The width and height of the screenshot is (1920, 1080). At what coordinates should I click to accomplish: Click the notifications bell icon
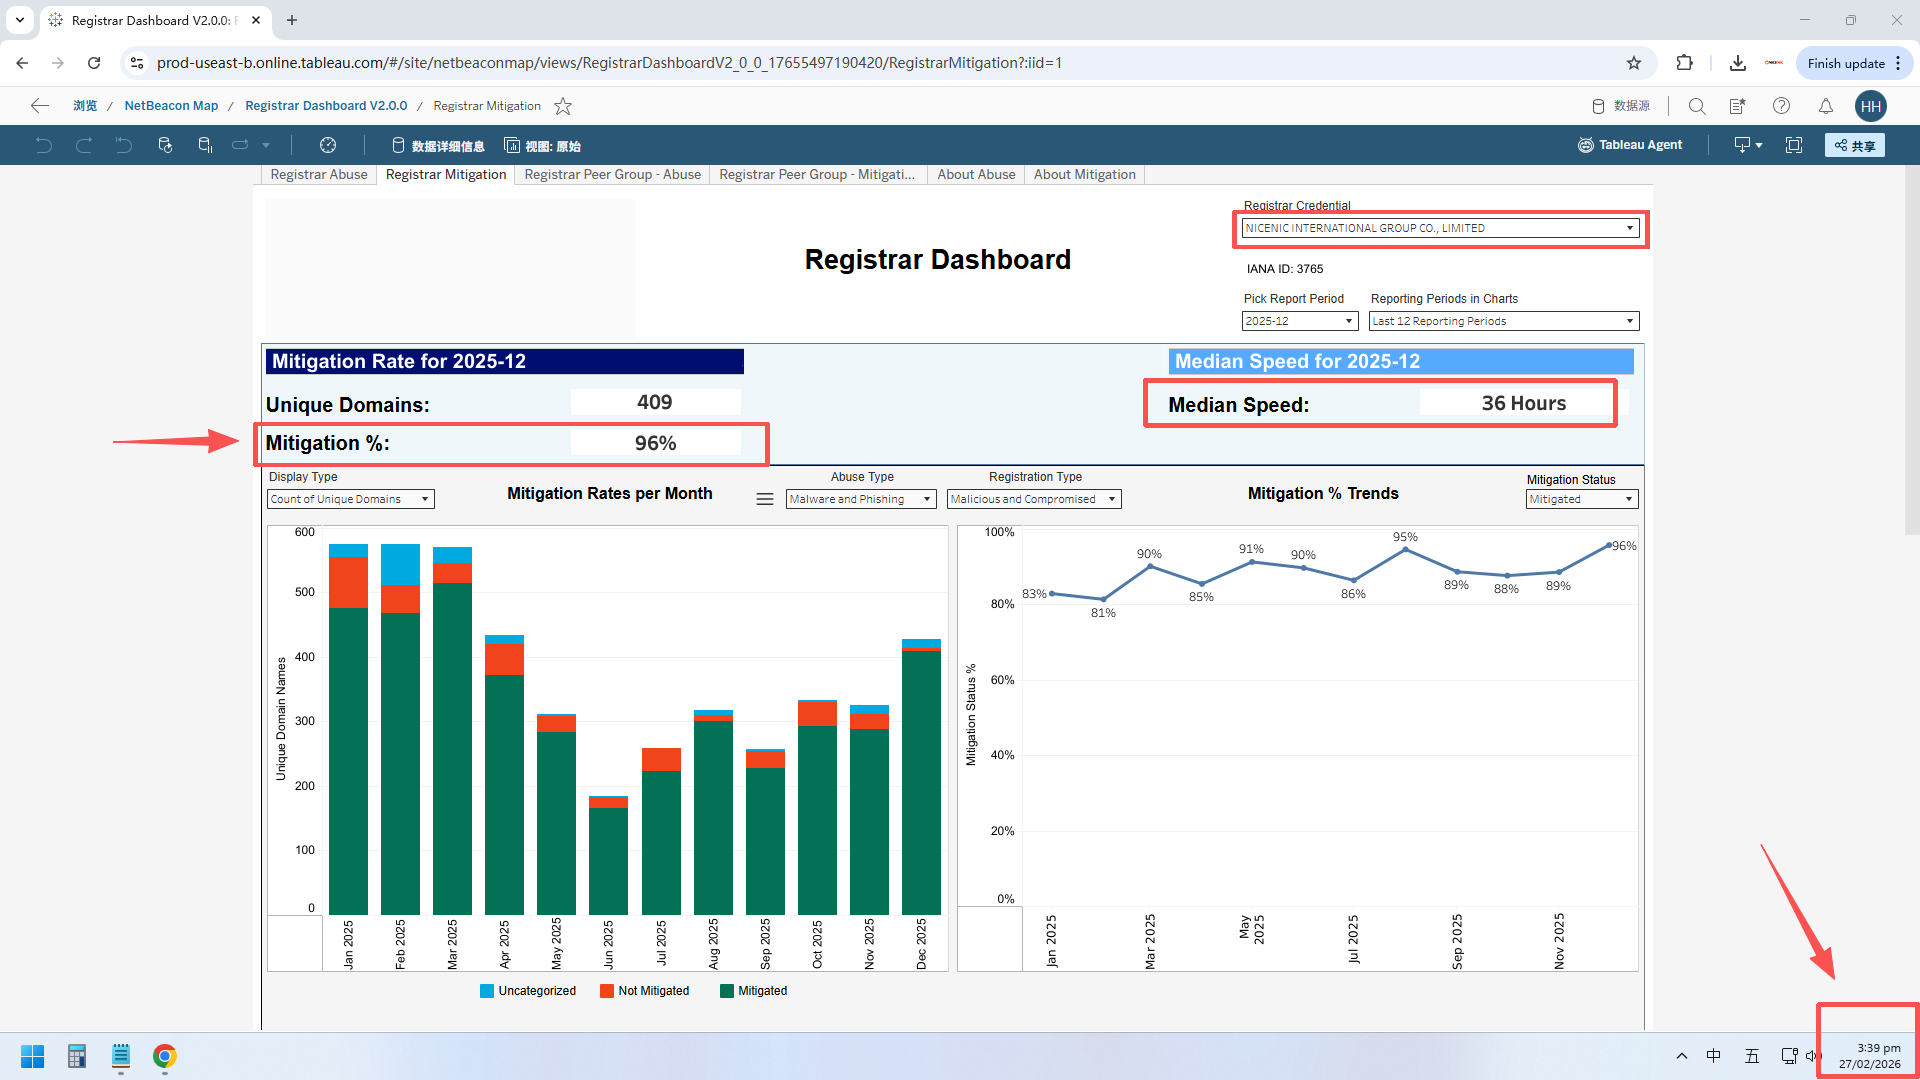point(1825,106)
